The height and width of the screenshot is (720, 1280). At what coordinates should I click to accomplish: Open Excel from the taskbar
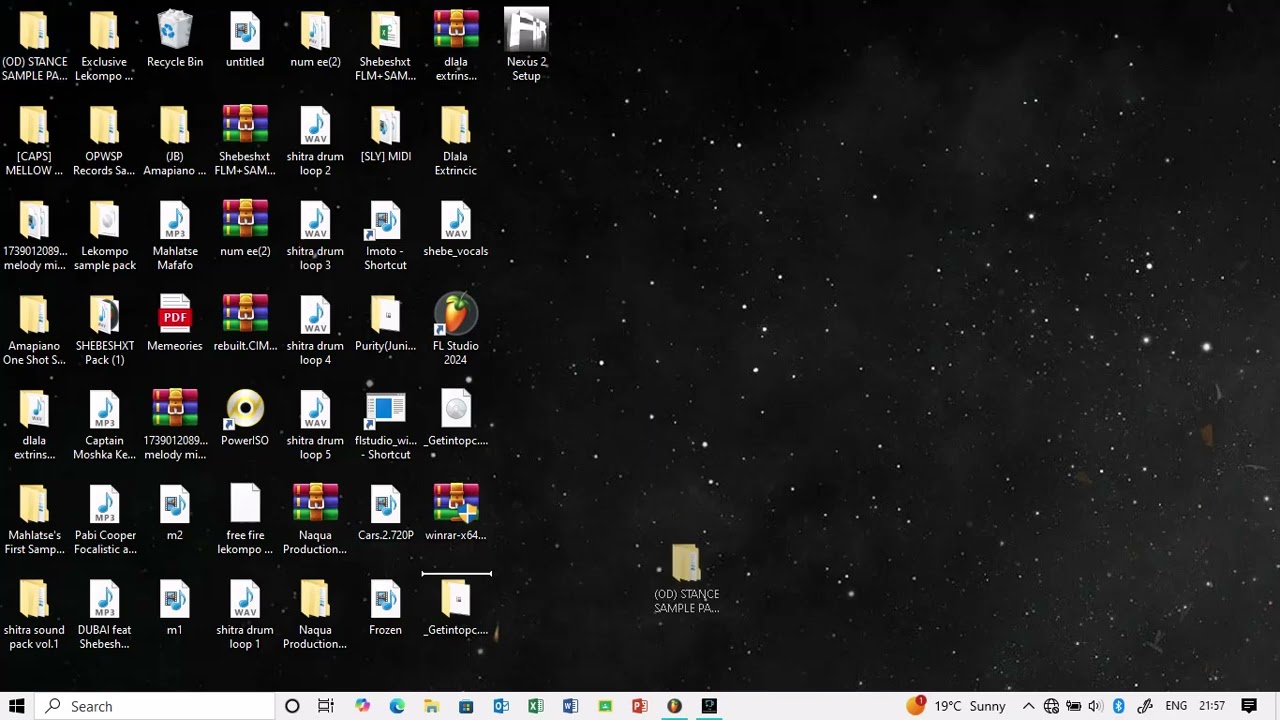pos(535,706)
